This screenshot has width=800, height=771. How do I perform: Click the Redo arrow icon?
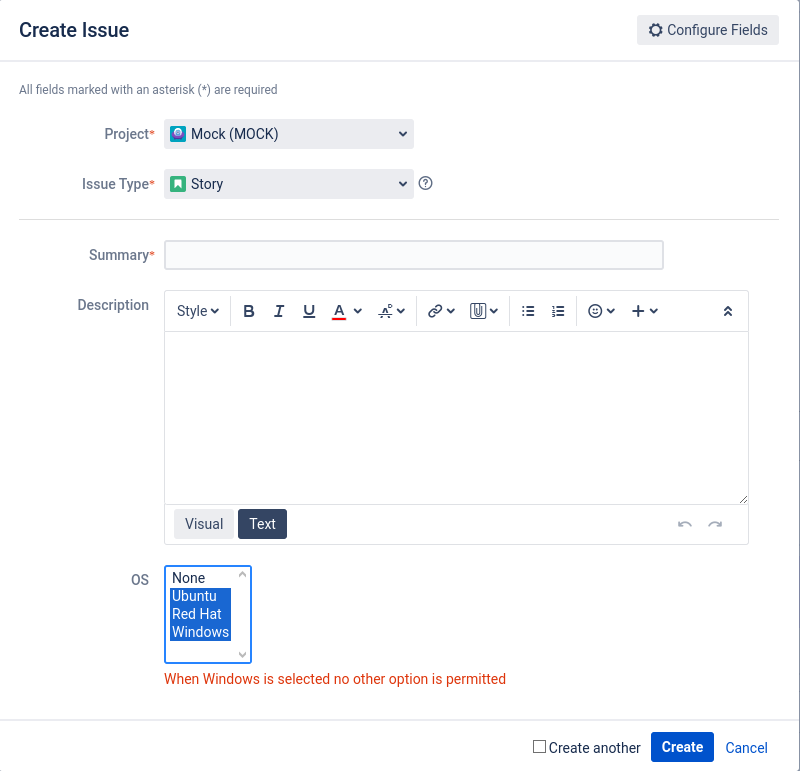pyautogui.click(x=715, y=524)
